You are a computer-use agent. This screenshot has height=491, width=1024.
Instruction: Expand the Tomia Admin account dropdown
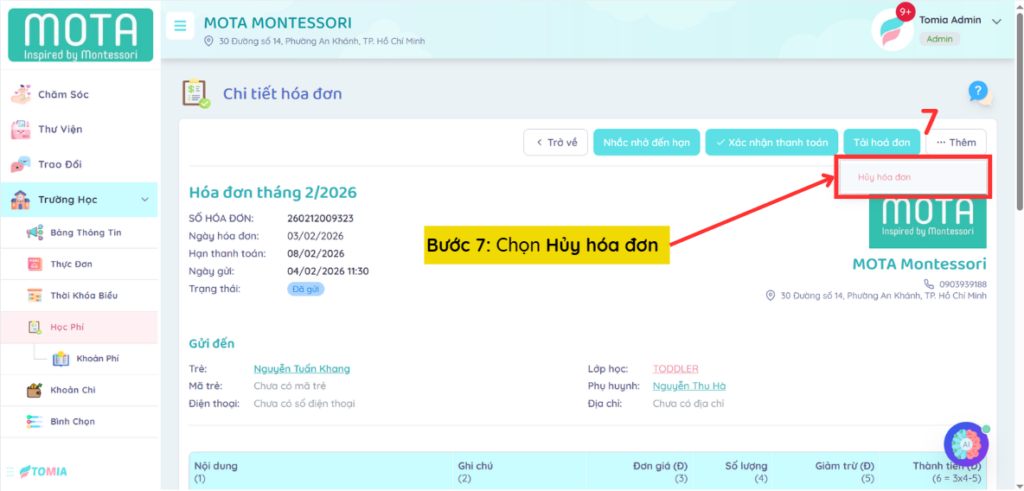click(995, 21)
